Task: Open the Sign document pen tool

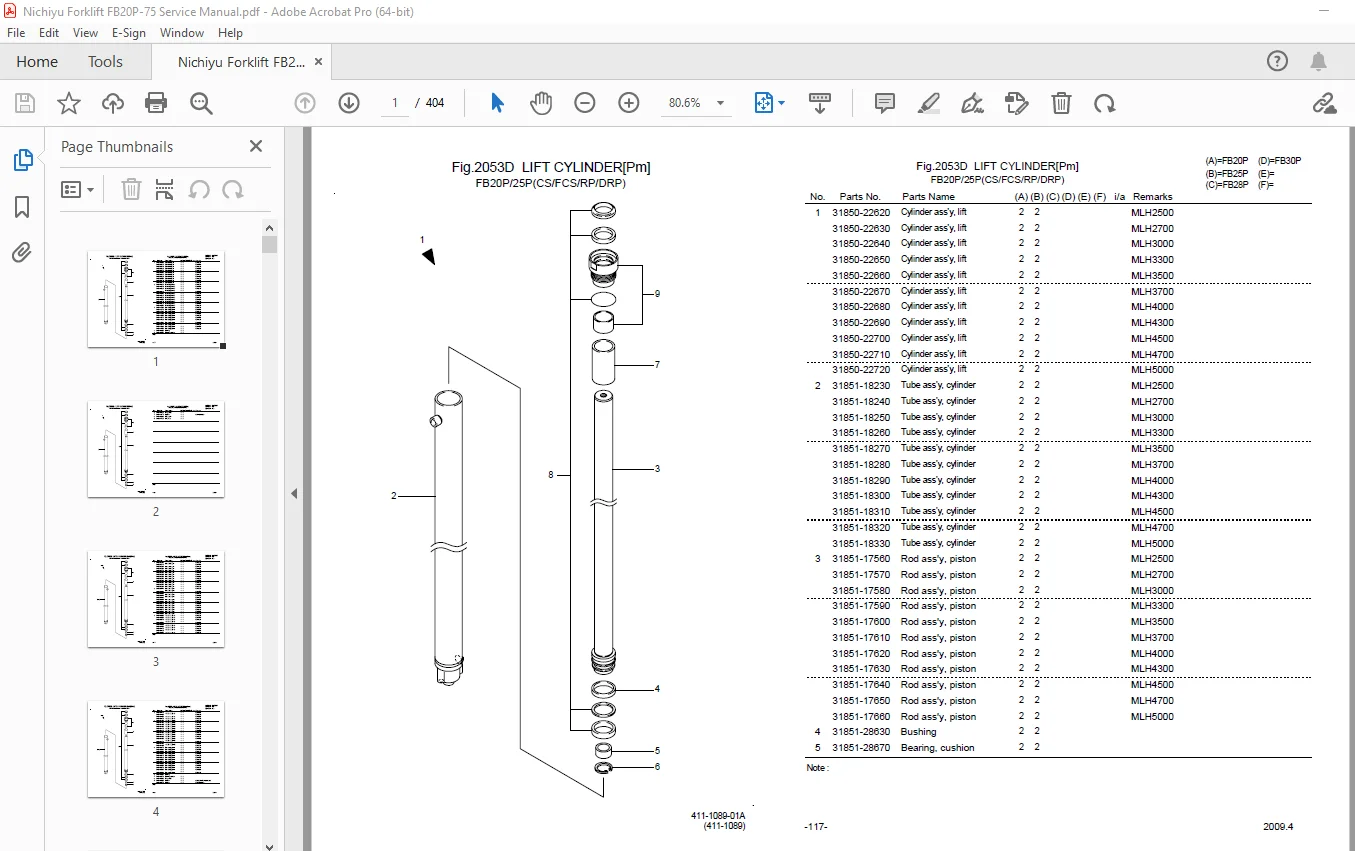Action: 972,103
